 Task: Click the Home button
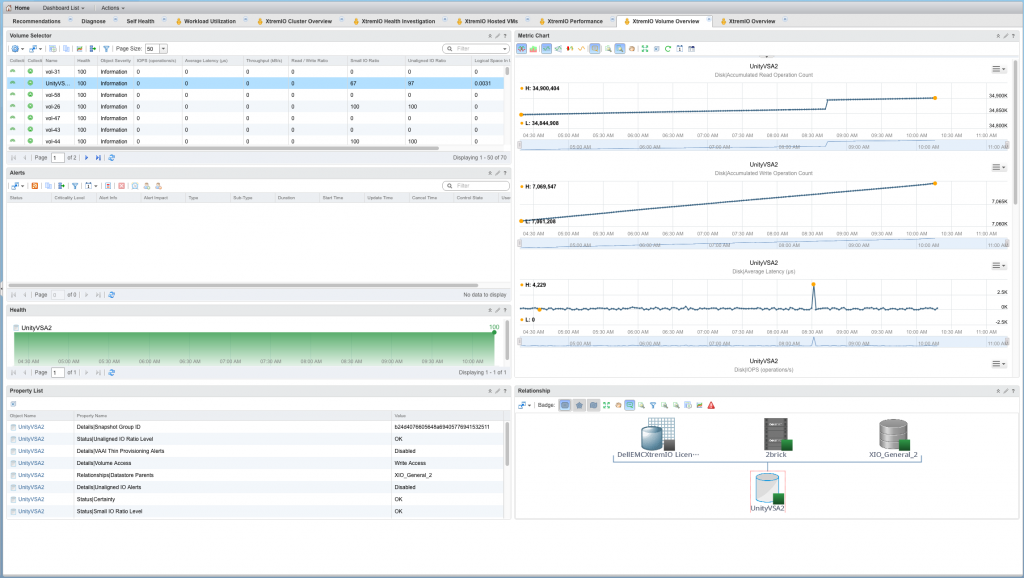coord(19,7)
